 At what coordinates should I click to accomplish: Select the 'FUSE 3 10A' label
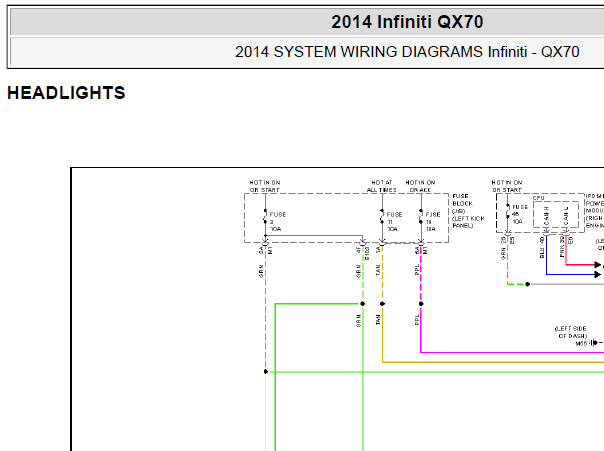pos(277,221)
